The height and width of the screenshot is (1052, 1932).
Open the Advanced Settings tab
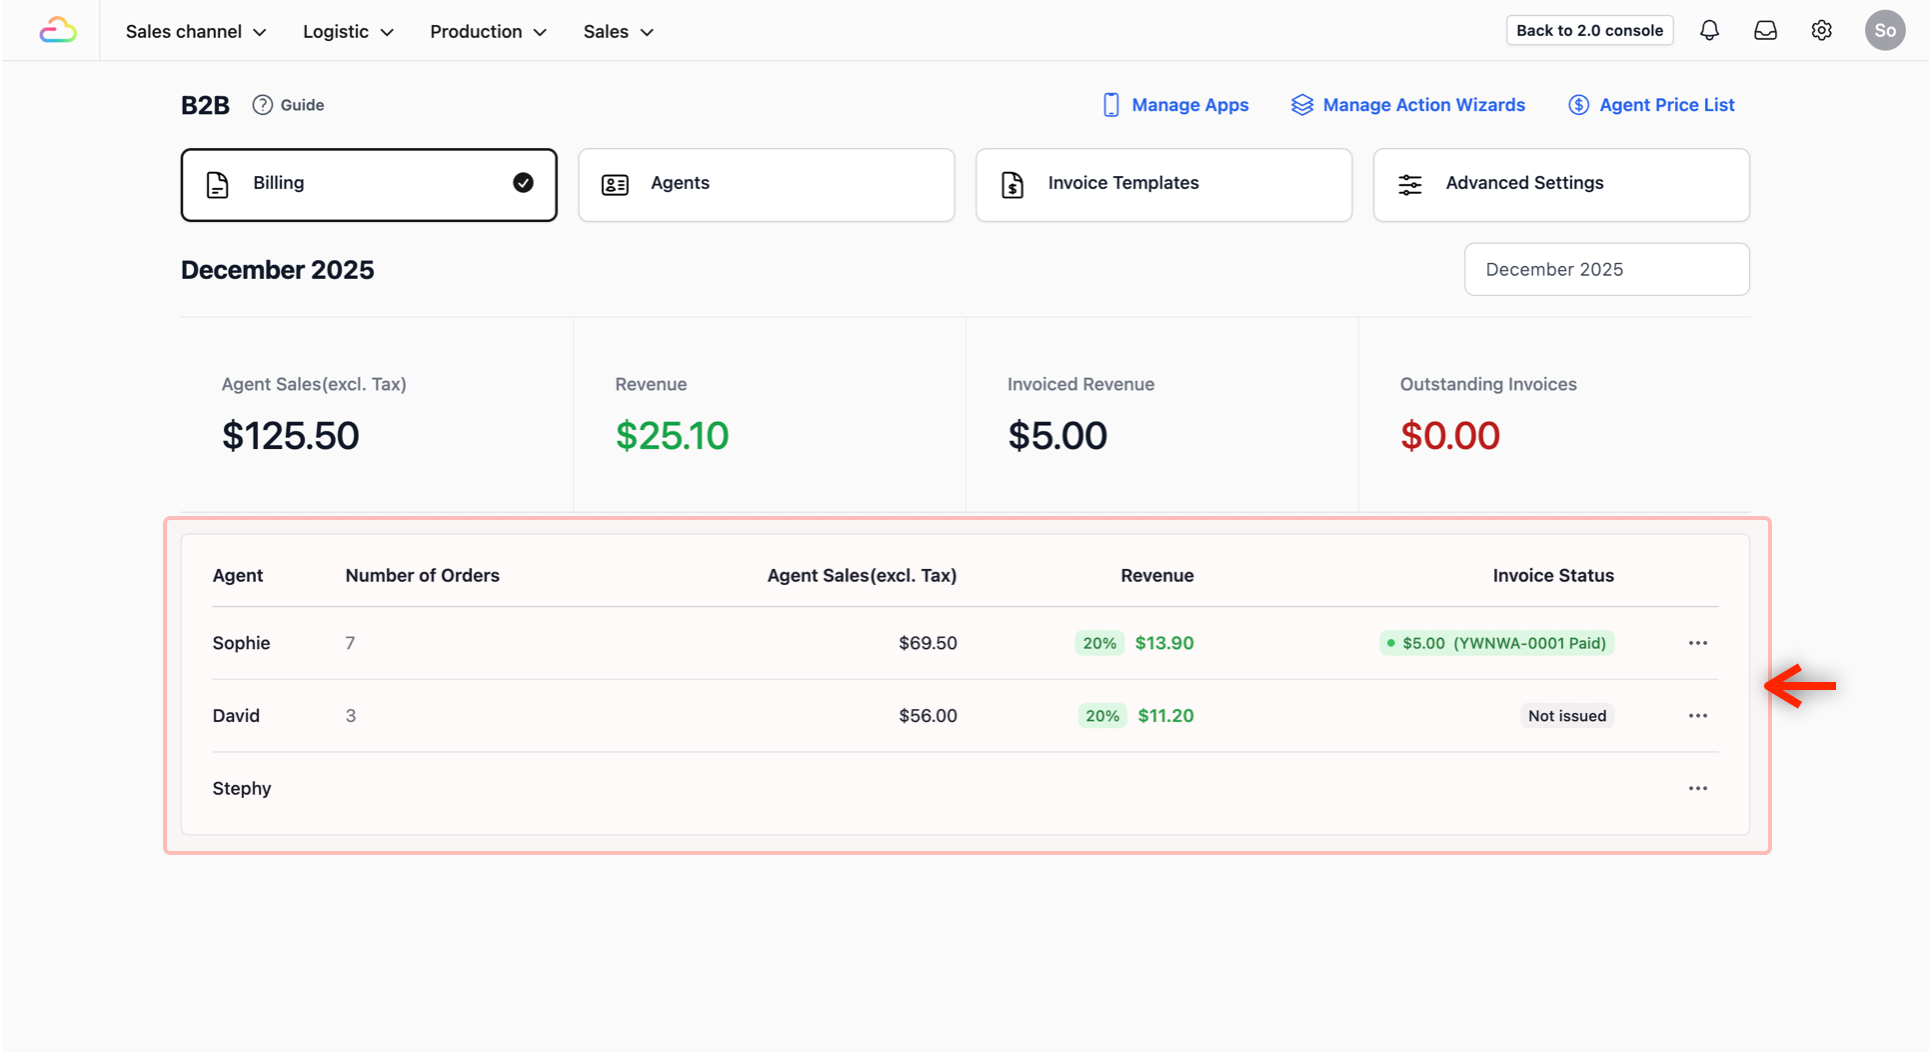pos(1561,185)
